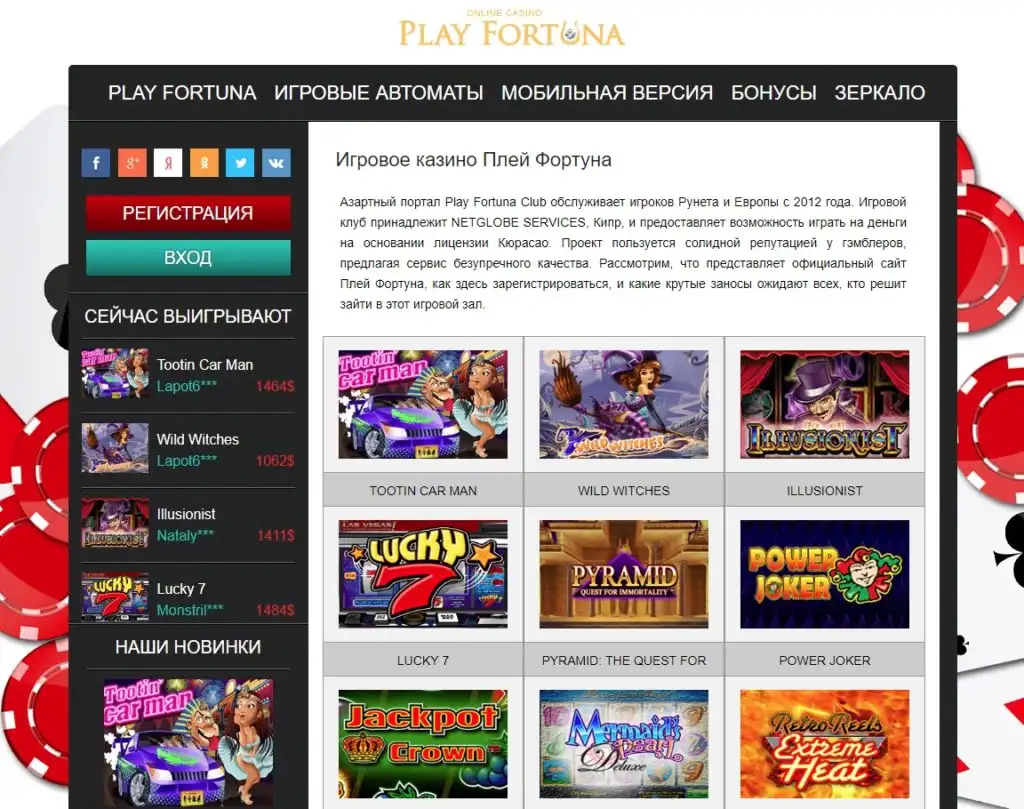Open the БОНУСЫ menu item
1024x809 pixels.
tap(774, 93)
